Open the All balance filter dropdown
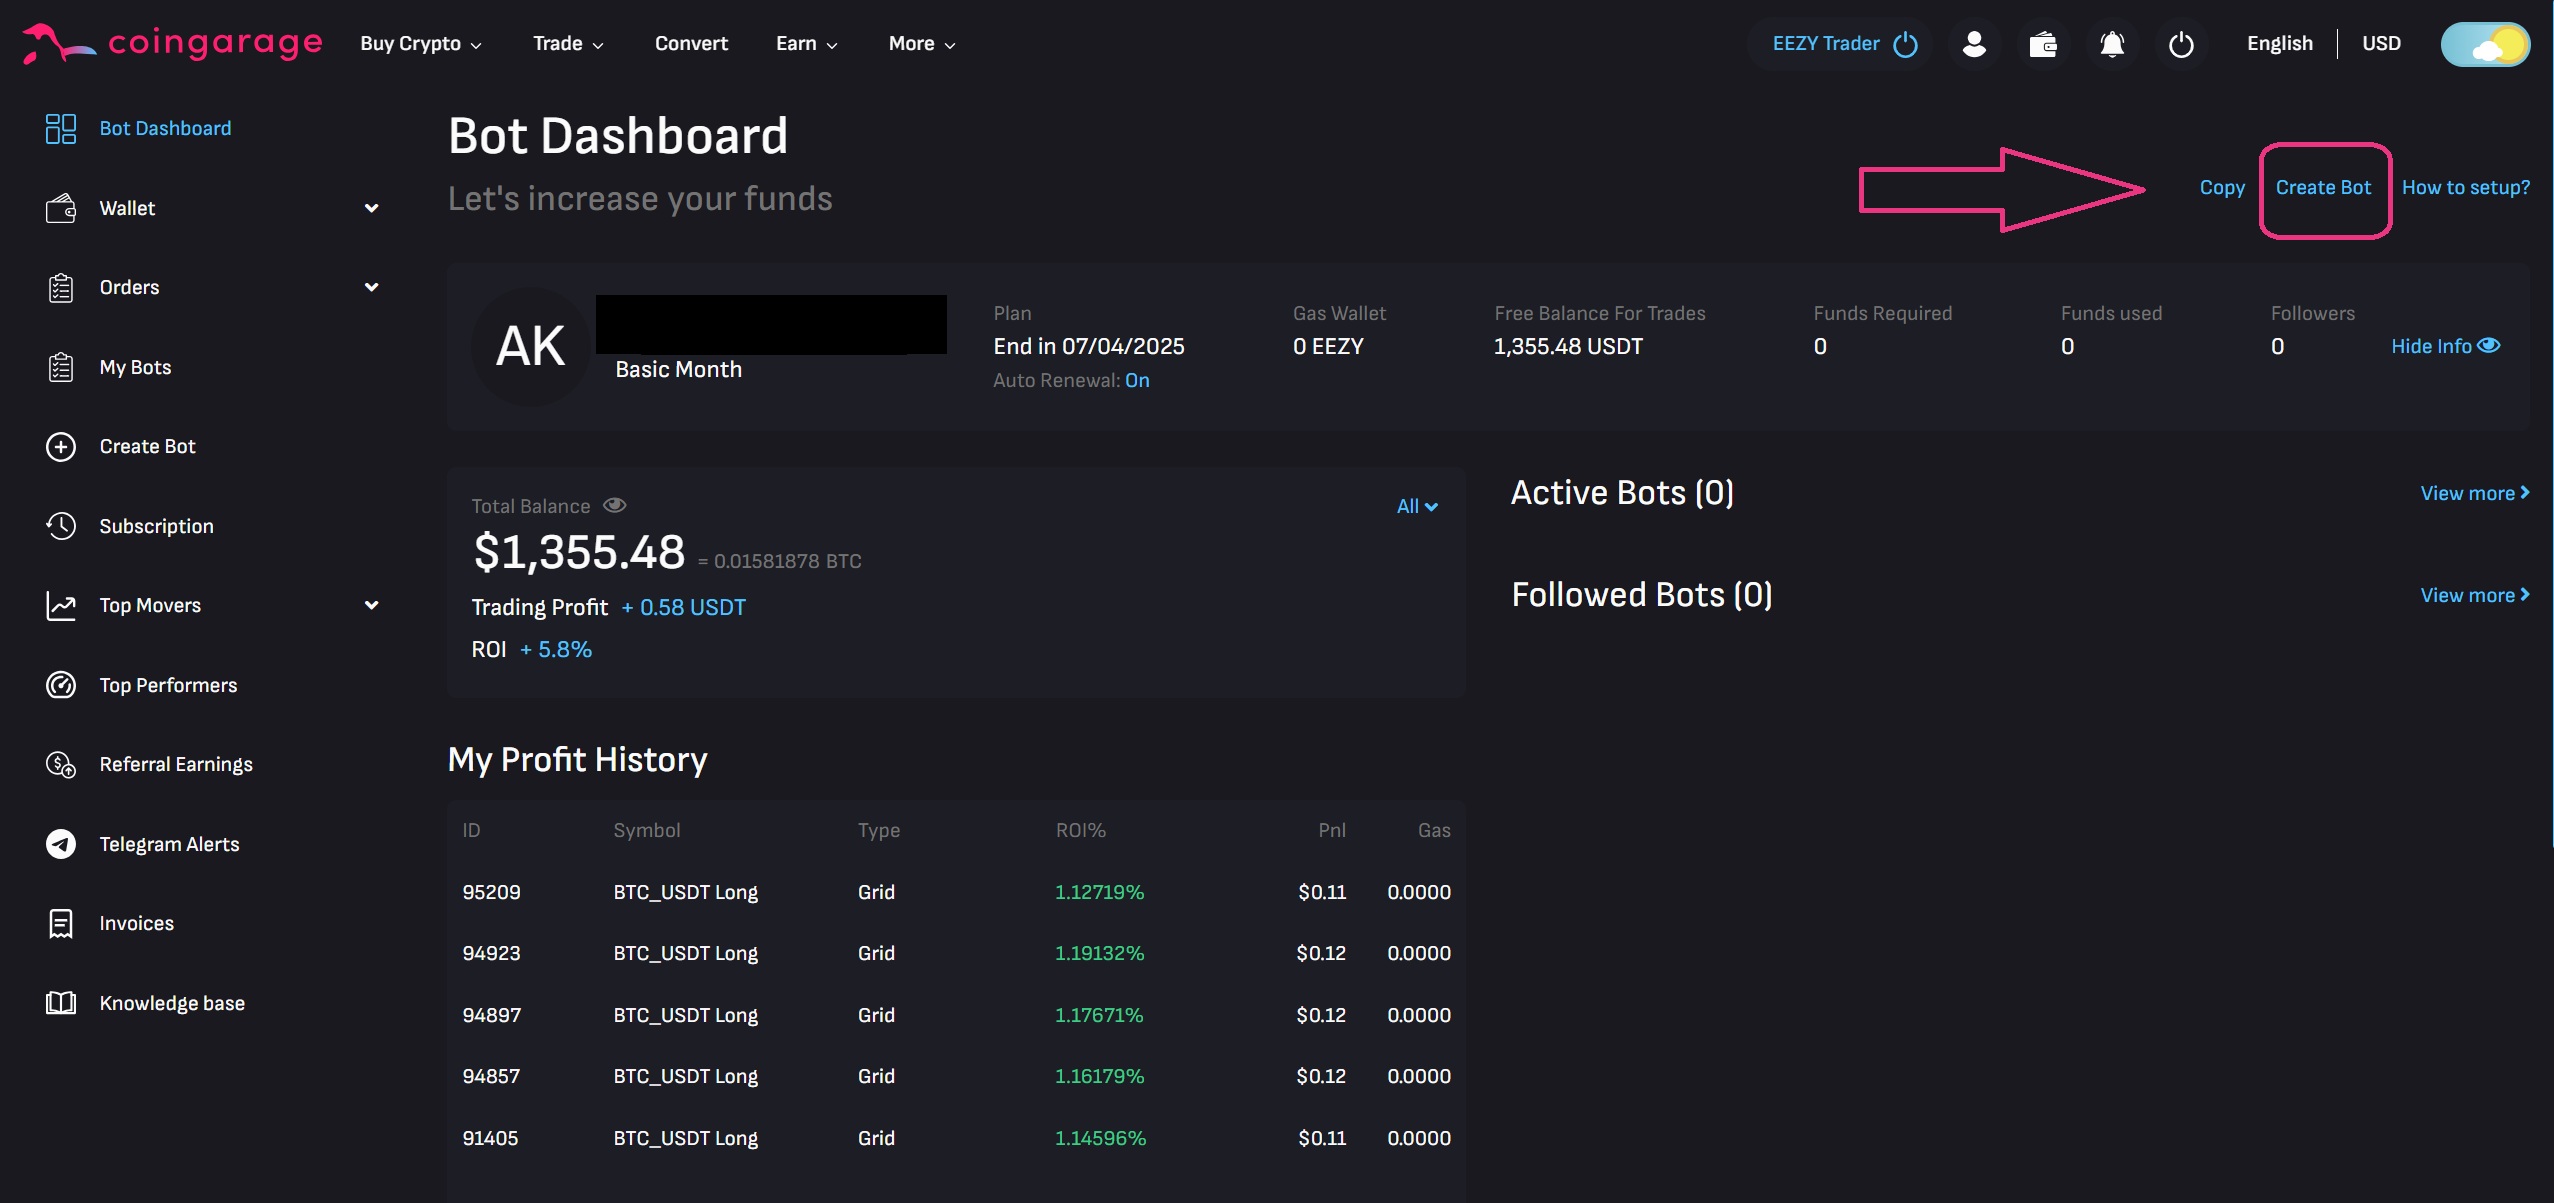Screen dimensions: 2554x1203 (1417, 506)
